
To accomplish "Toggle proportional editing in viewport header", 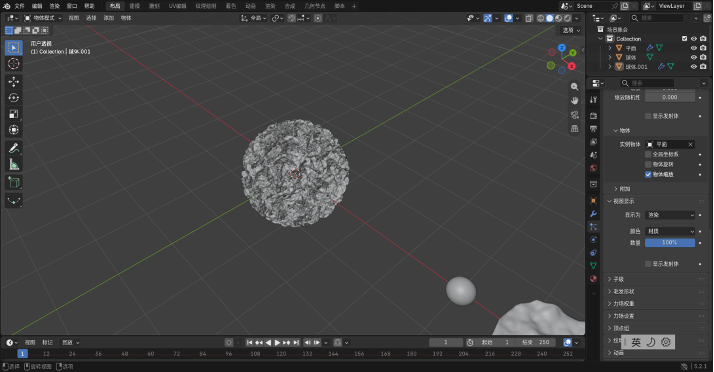I will (x=318, y=18).
